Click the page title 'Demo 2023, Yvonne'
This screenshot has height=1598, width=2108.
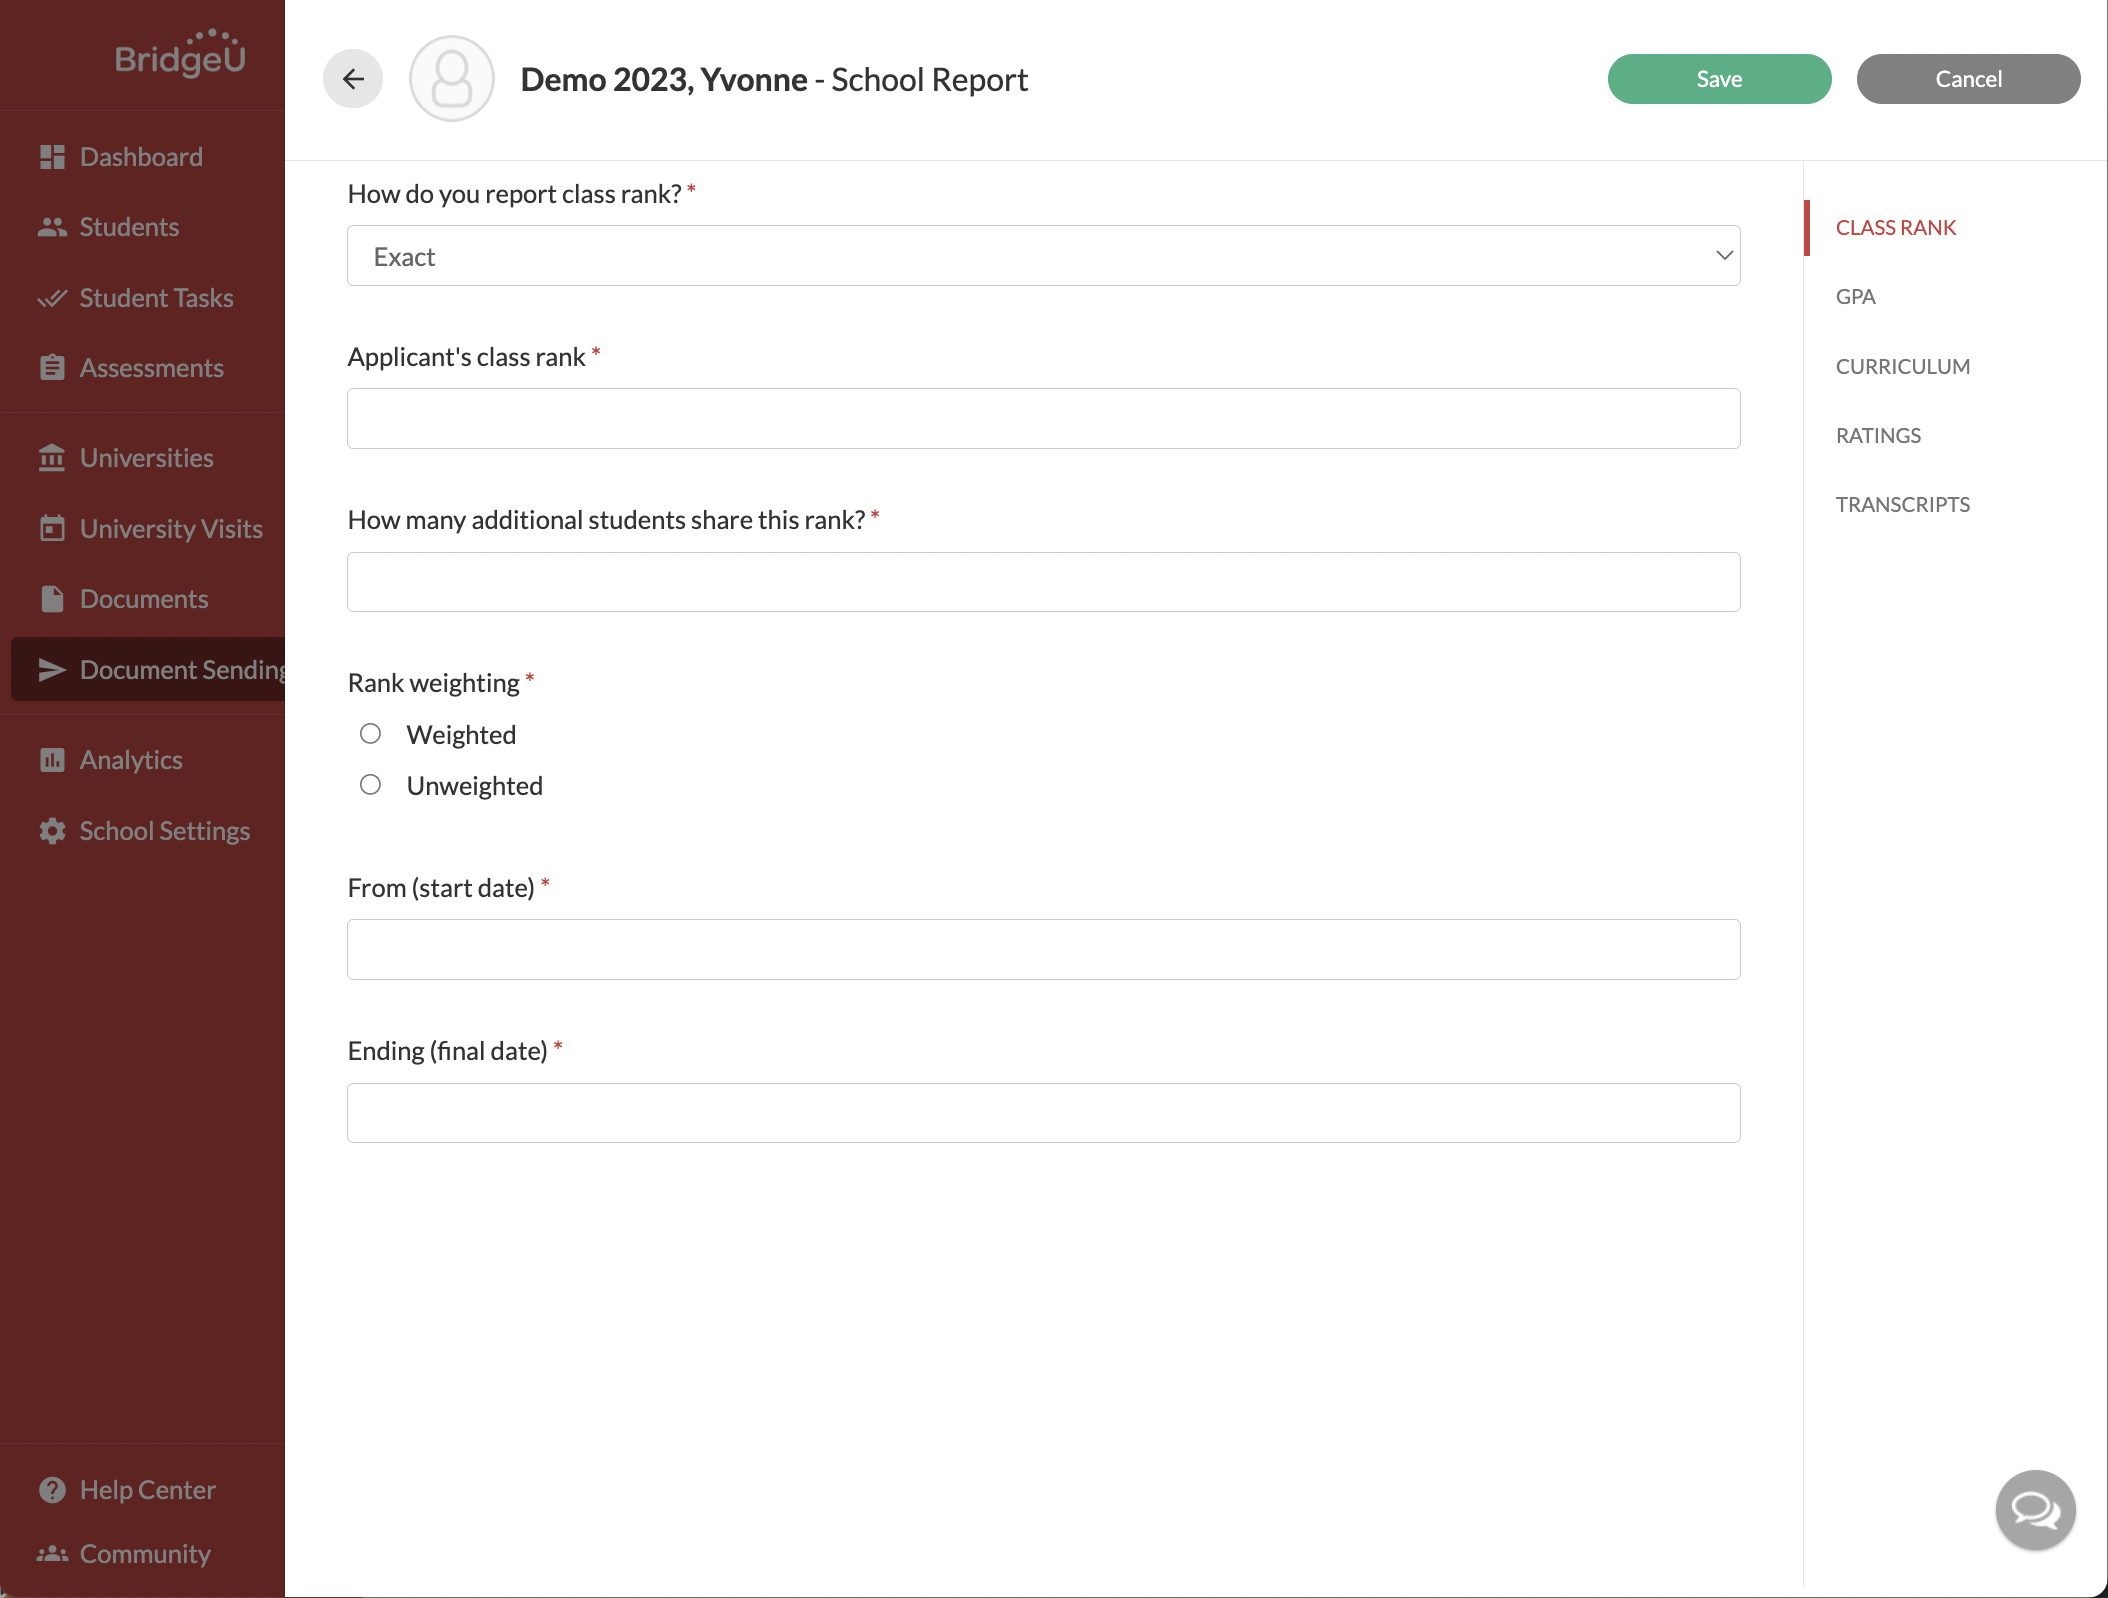[663, 79]
